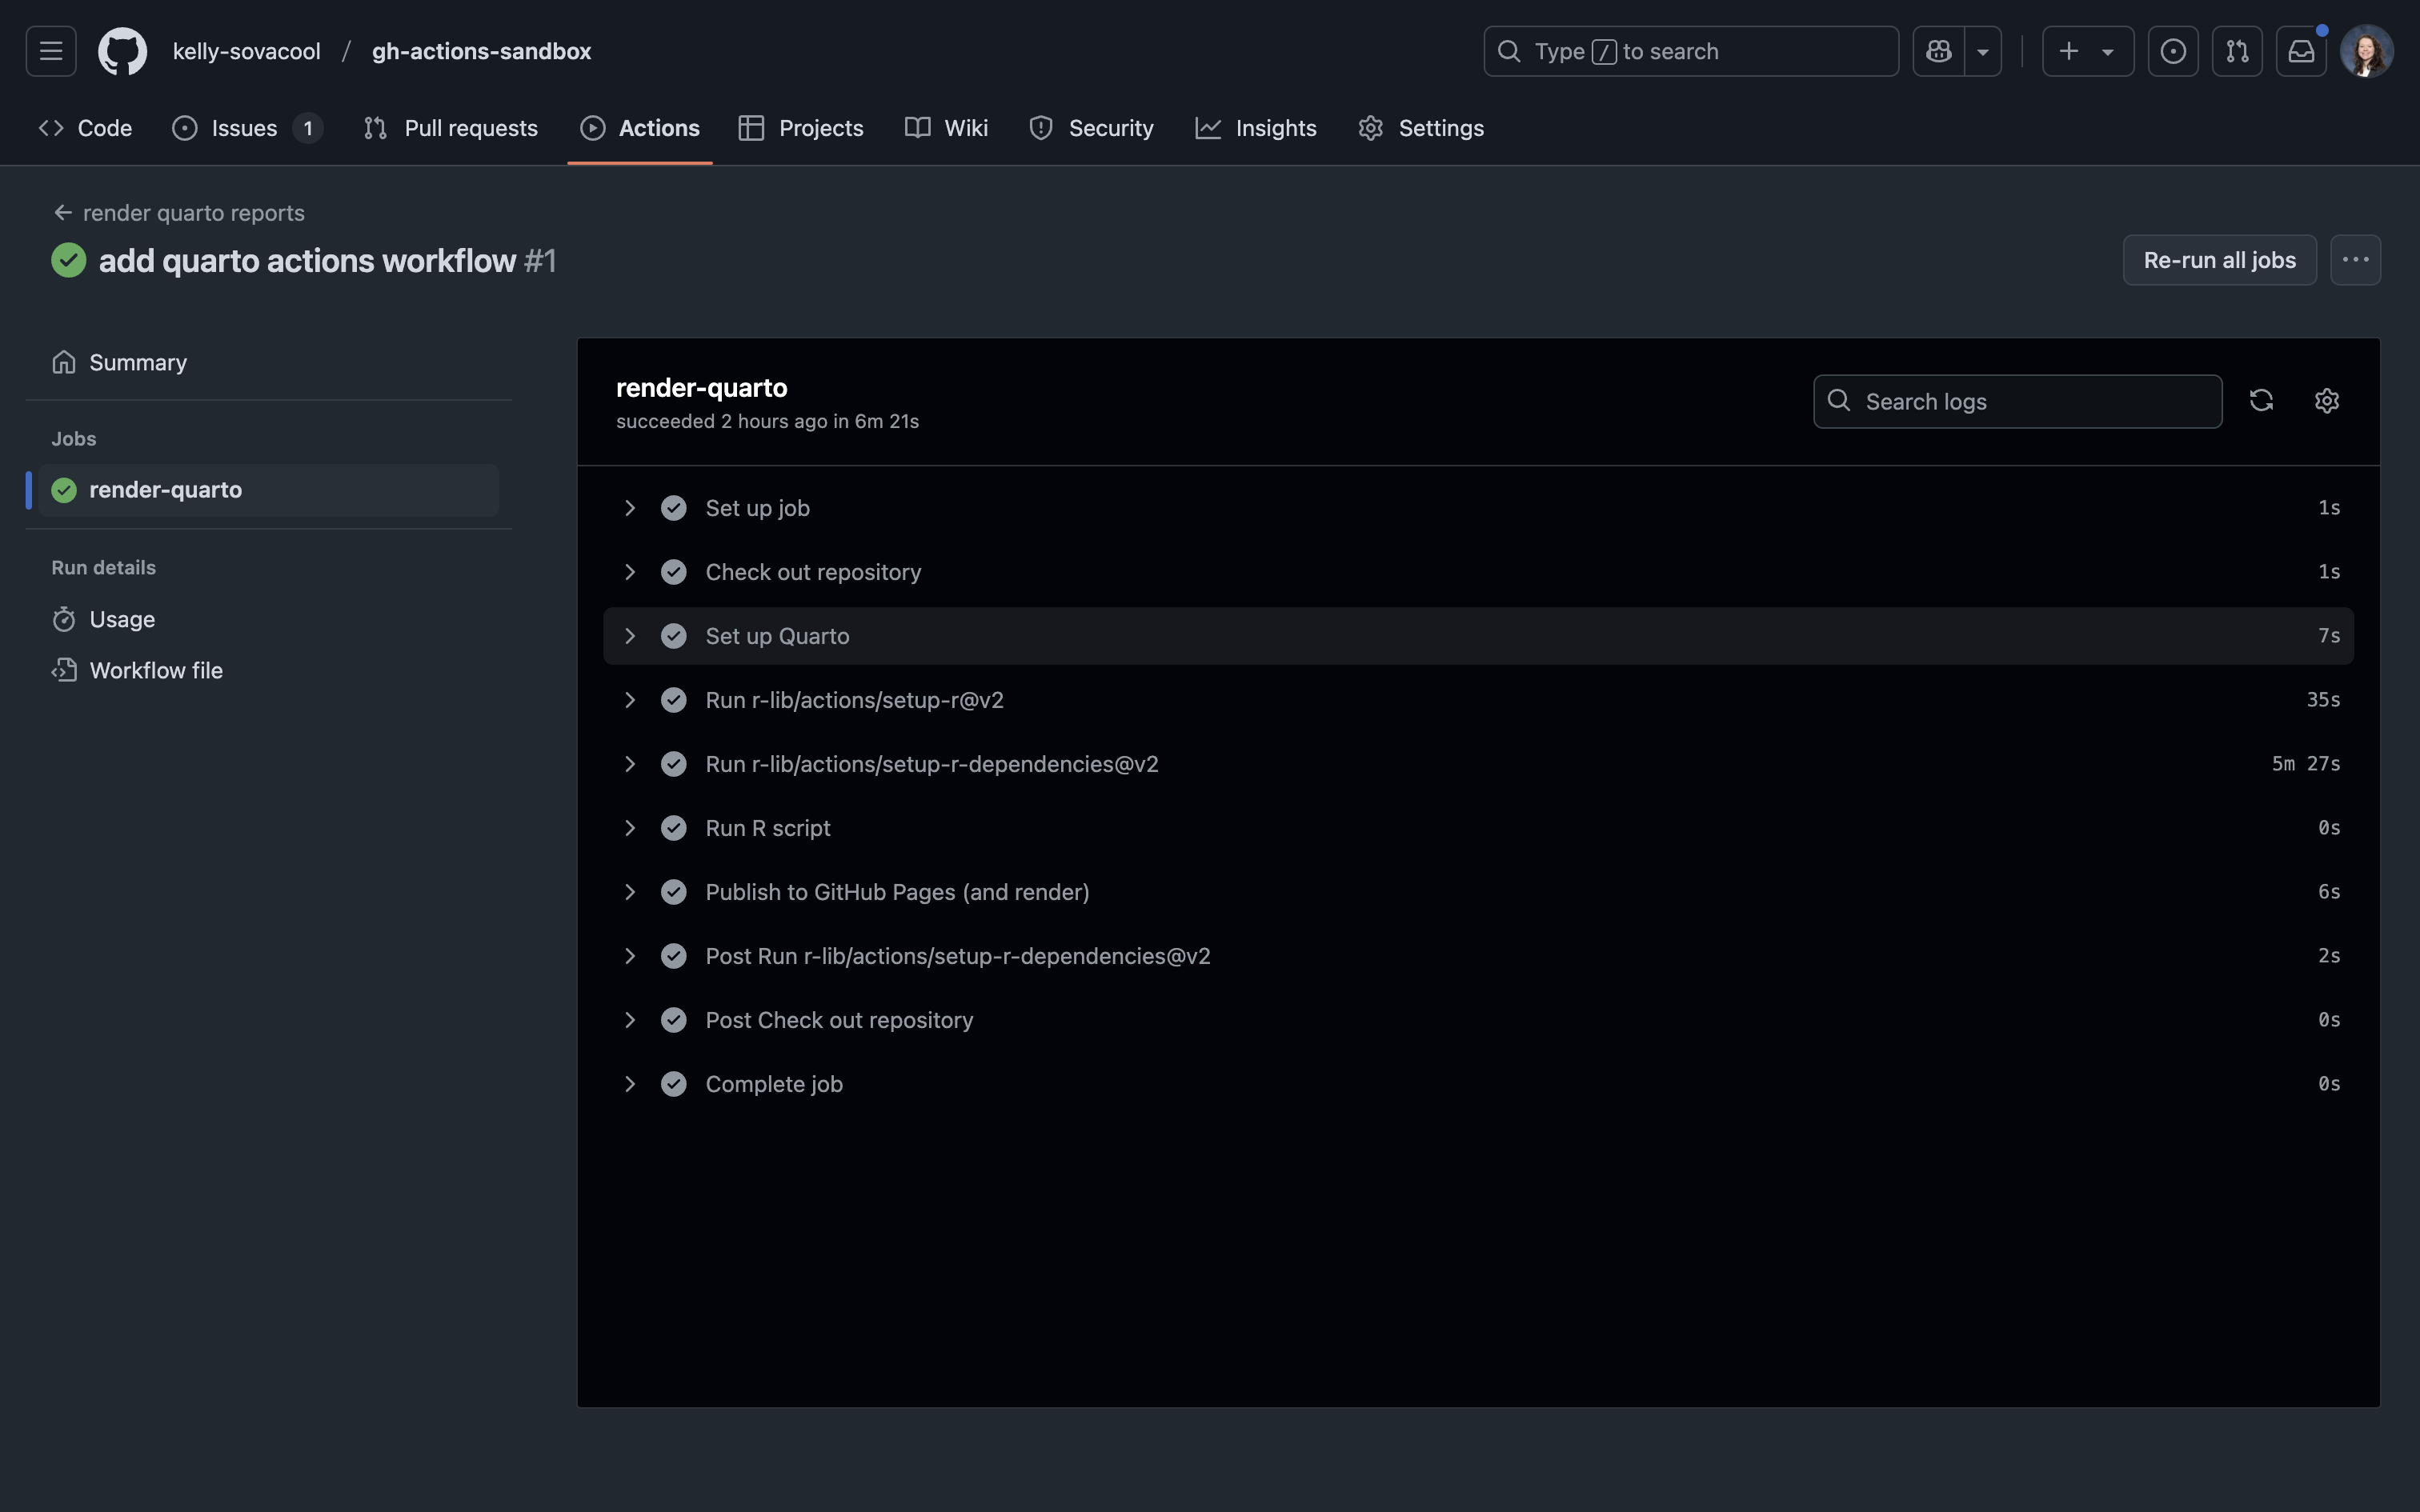Open the Copilot dropdown arrow
2420x1512 pixels.
pos(1982,51)
